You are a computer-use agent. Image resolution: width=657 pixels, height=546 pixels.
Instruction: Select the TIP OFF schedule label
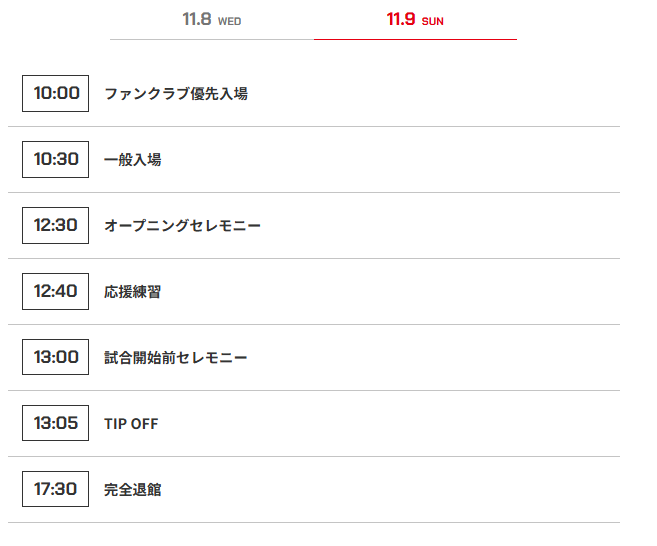pyautogui.click(x=131, y=424)
